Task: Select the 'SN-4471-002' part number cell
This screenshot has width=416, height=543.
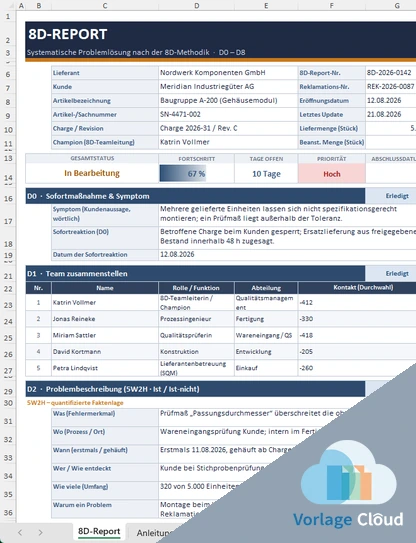Action: (228, 114)
